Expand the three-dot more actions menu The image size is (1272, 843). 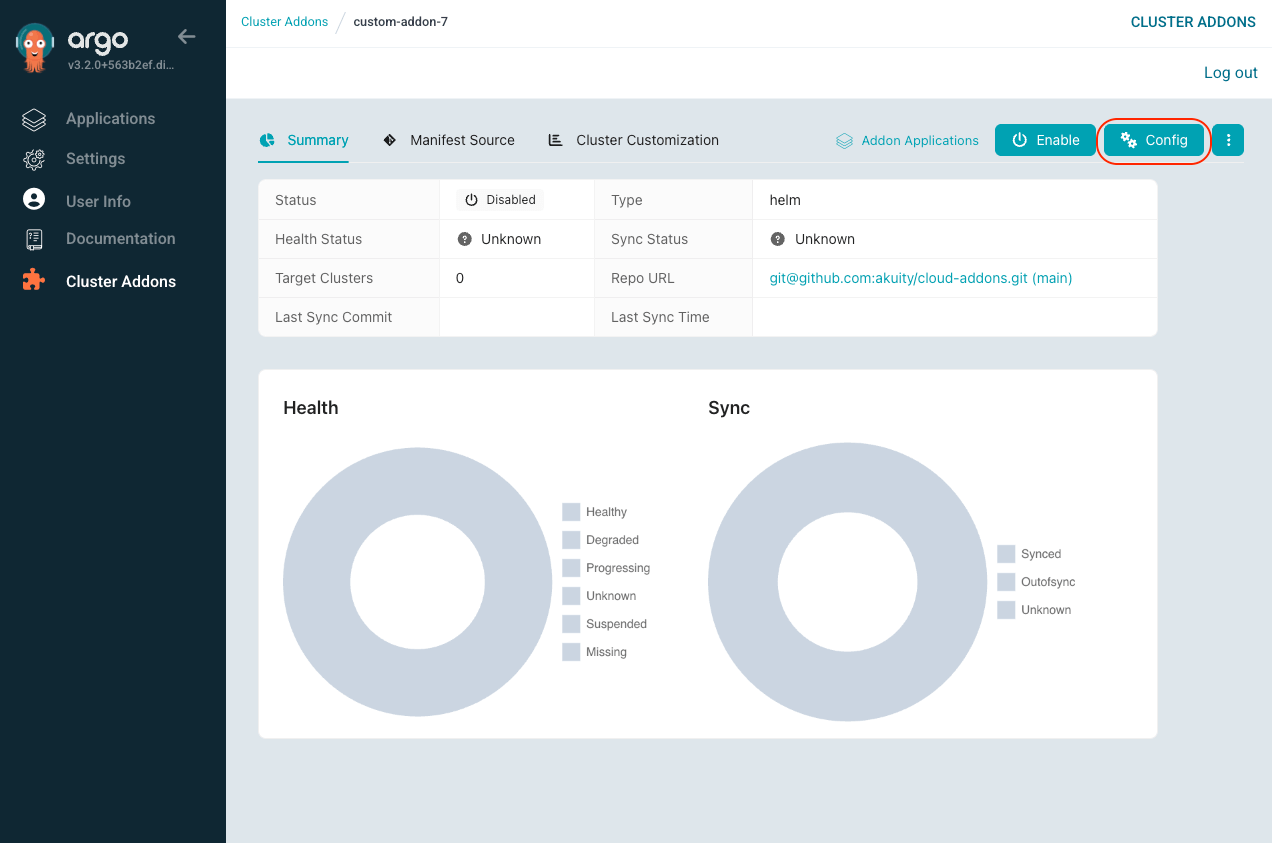coord(1228,140)
